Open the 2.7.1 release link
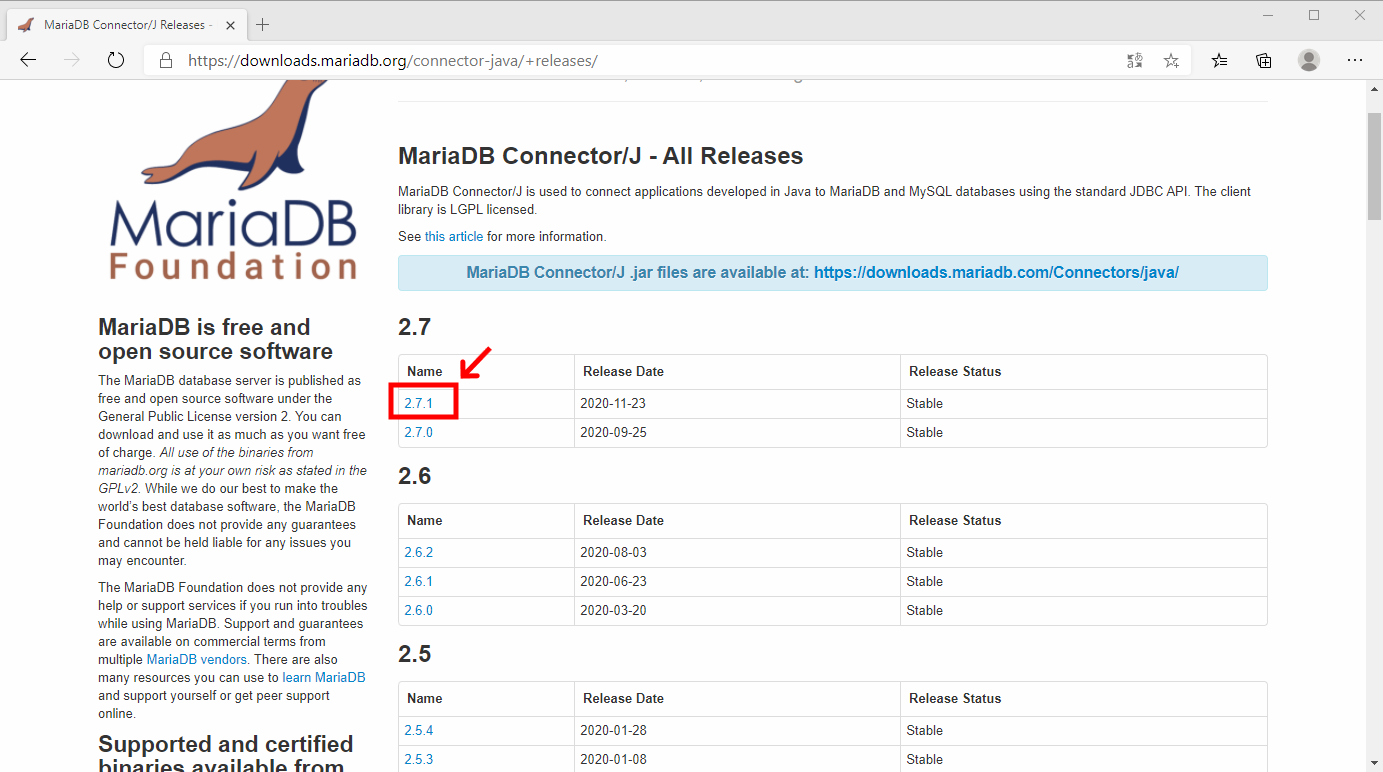 pyautogui.click(x=419, y=404)
